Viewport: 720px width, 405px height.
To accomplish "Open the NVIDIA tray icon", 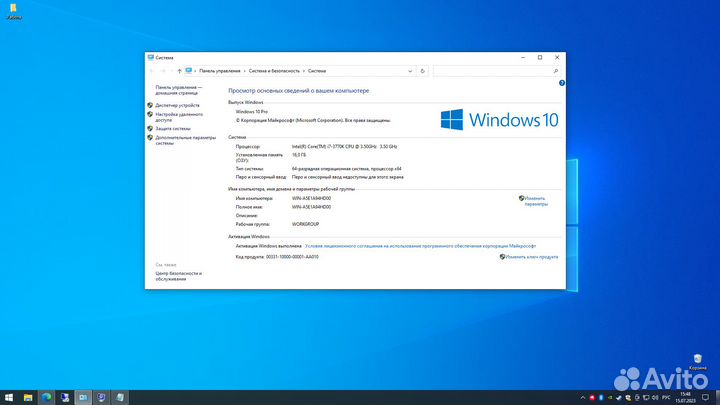I will pos(610,398).
